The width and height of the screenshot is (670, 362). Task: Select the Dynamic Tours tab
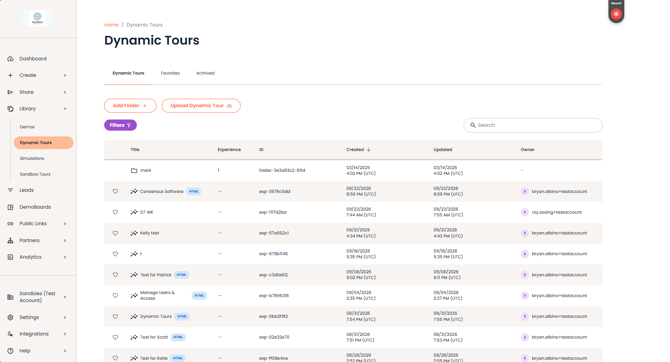coord(128,73)
